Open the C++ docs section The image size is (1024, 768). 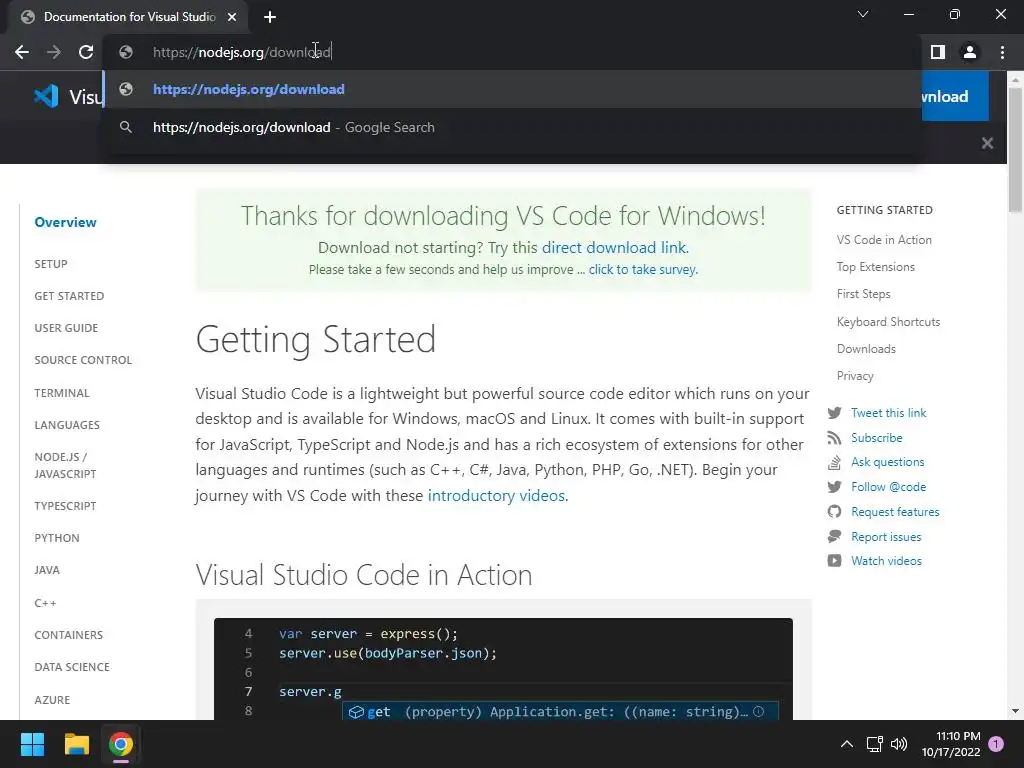point(45,603)
